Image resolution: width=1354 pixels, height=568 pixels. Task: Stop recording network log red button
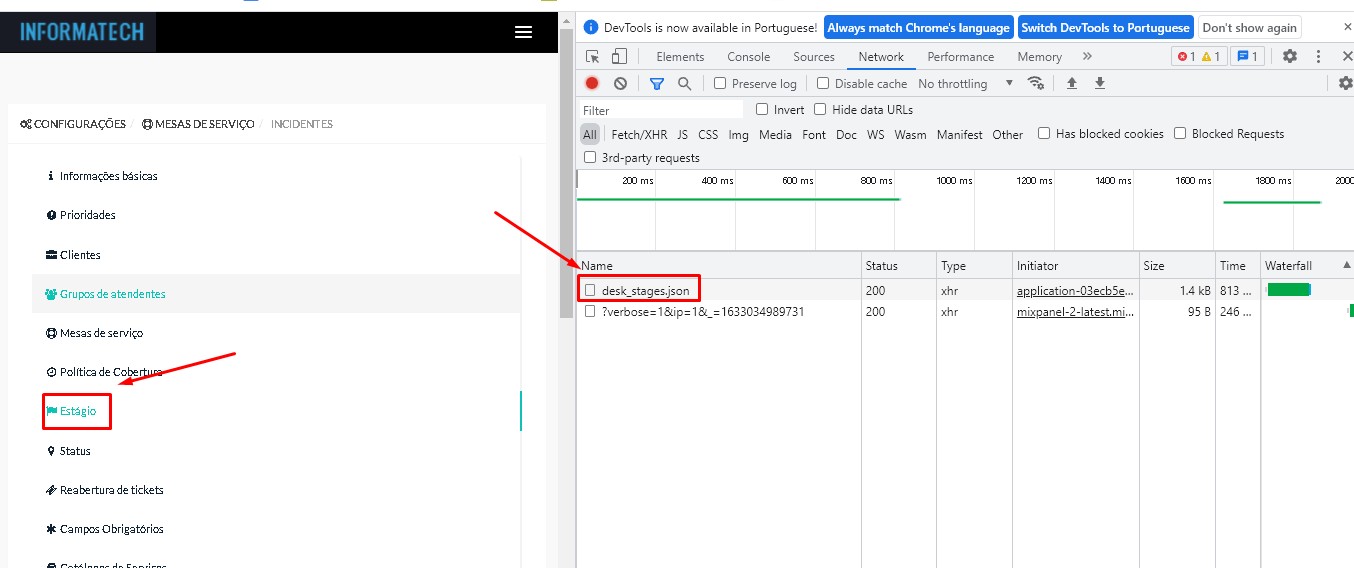click(x=592, y=84)
